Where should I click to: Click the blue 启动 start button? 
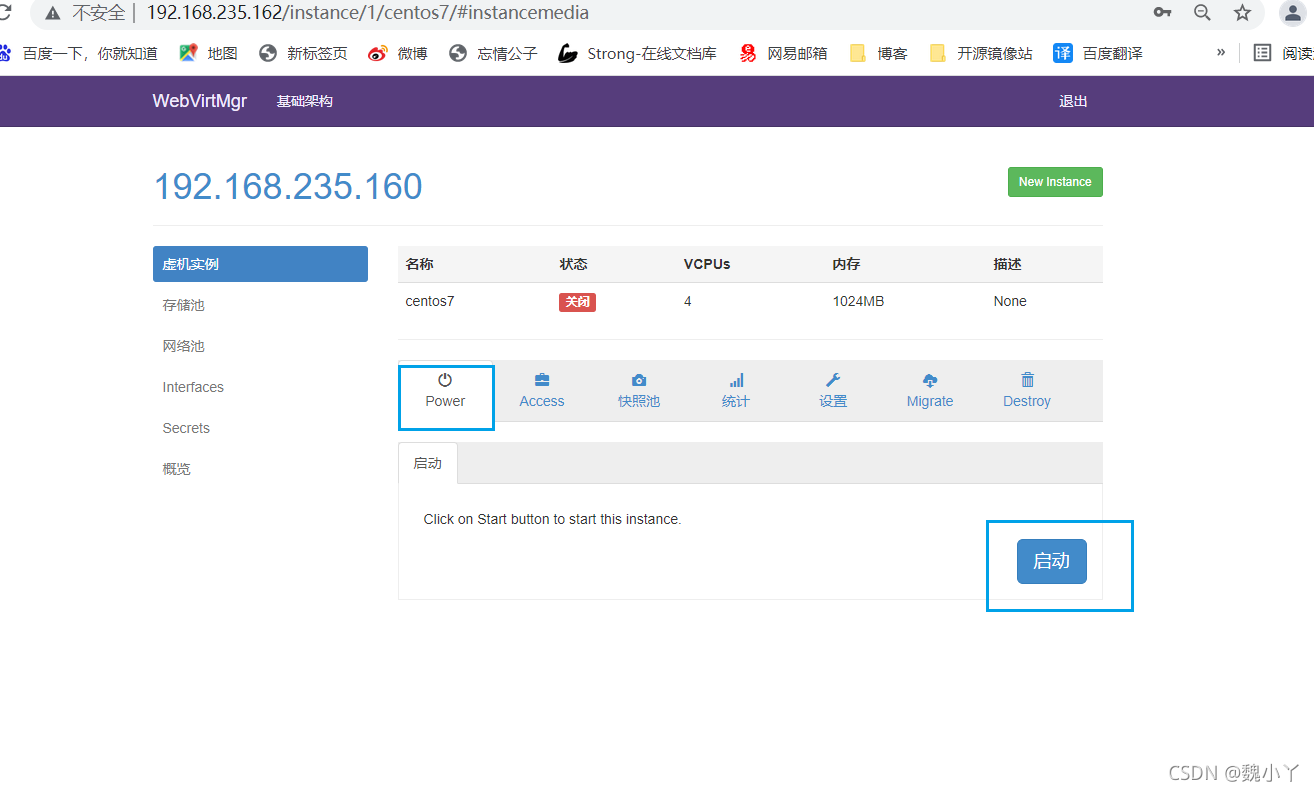pos(1051,561)
